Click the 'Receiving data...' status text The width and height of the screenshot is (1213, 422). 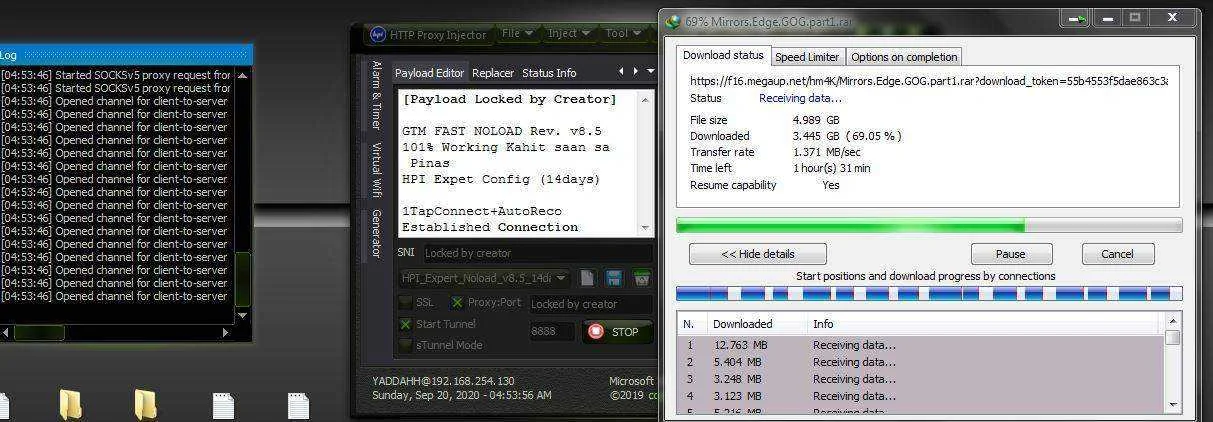[x=800, y=98]
